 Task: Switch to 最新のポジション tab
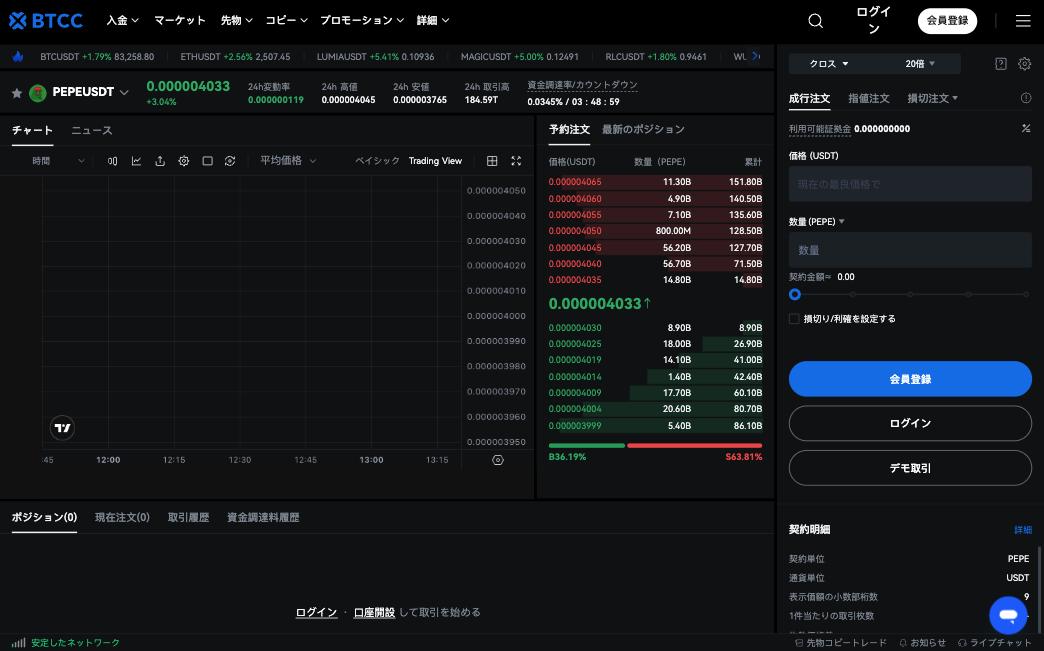tap(643, 129)
